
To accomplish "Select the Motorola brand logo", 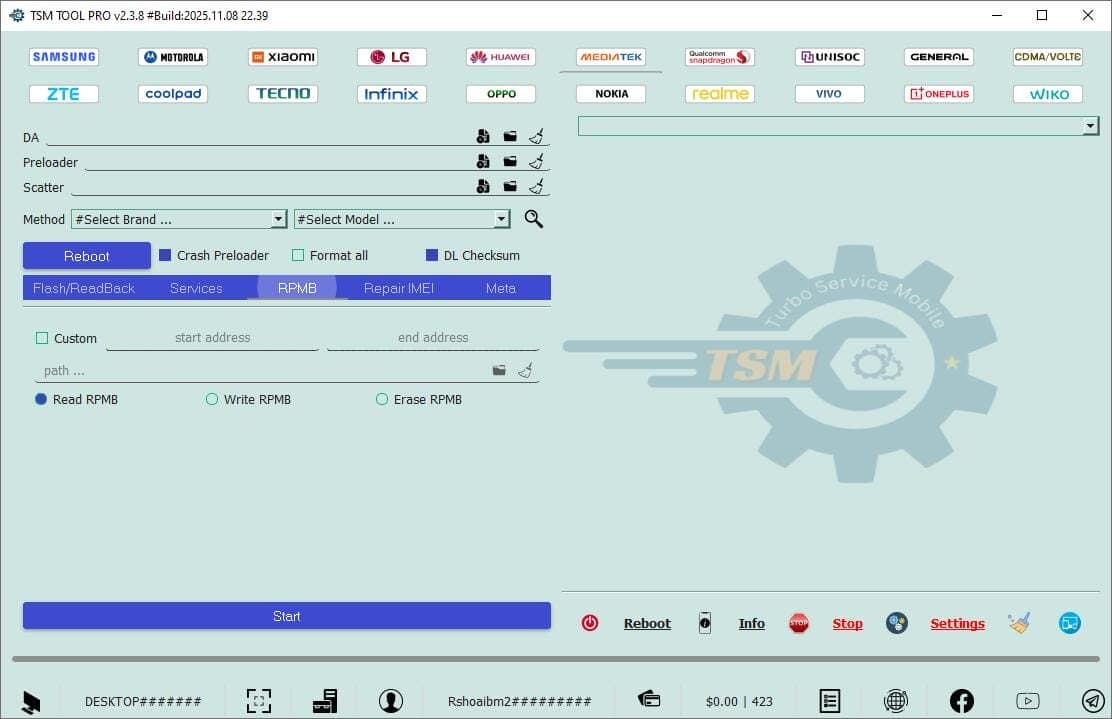I will pos(173,57).
